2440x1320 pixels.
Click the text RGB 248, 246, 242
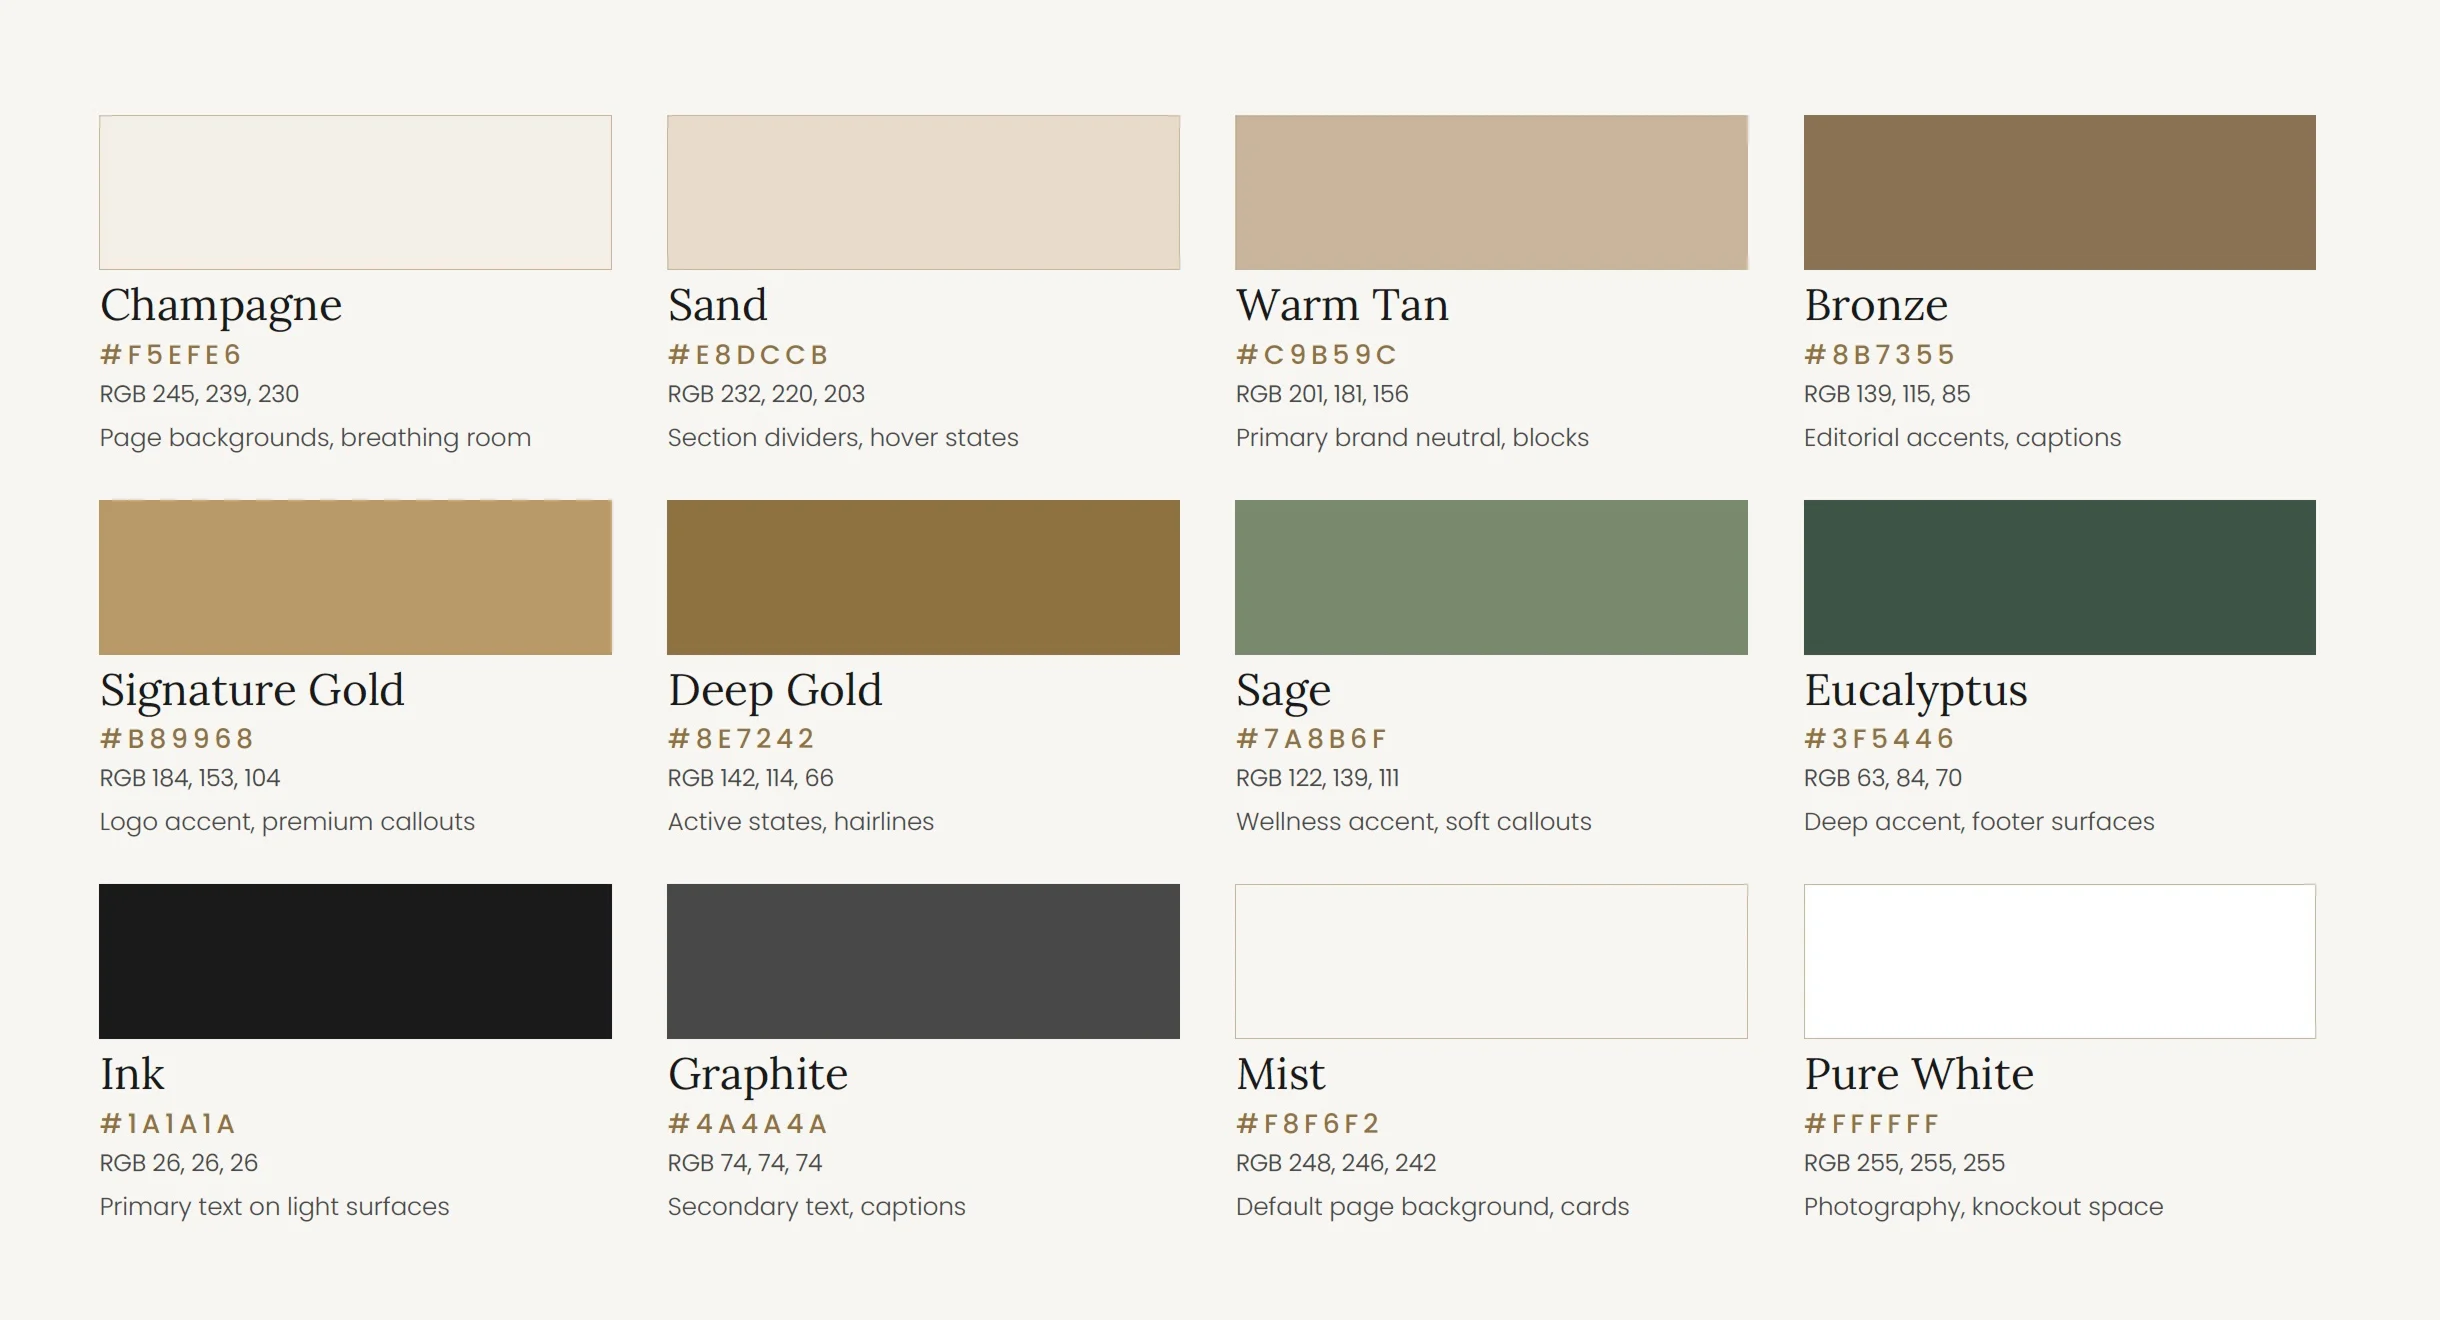click(x=1336, y=1163)
